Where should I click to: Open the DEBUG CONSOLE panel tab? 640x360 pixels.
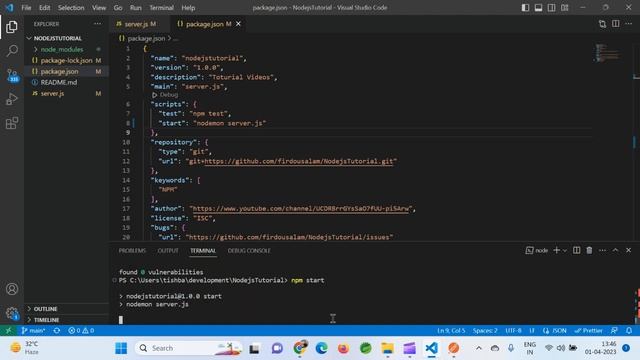click(249, 251)
